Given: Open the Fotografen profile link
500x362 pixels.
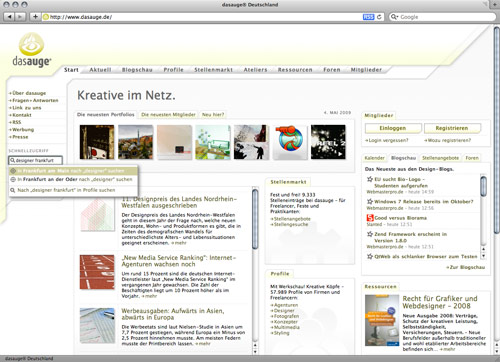Looking at the screenshot, I should pos(284,316).
